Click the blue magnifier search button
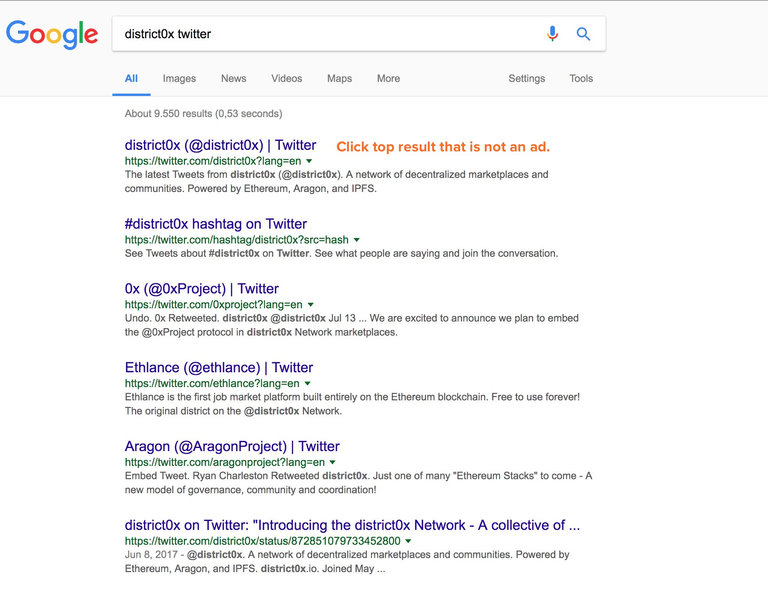 pyautogui.click(x=583, y=34)
